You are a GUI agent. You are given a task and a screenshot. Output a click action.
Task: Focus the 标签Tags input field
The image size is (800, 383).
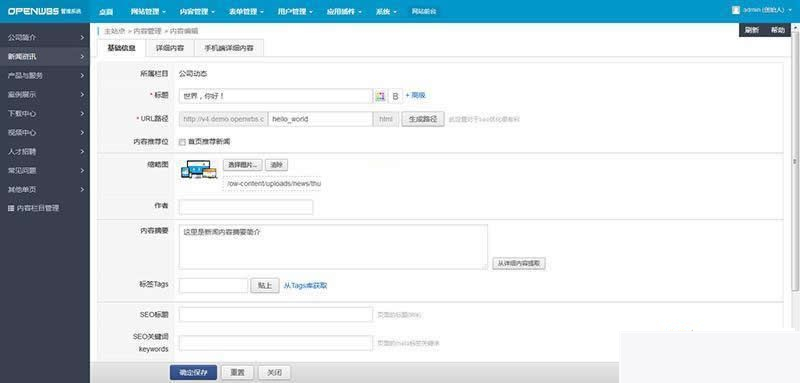(213, 286)
